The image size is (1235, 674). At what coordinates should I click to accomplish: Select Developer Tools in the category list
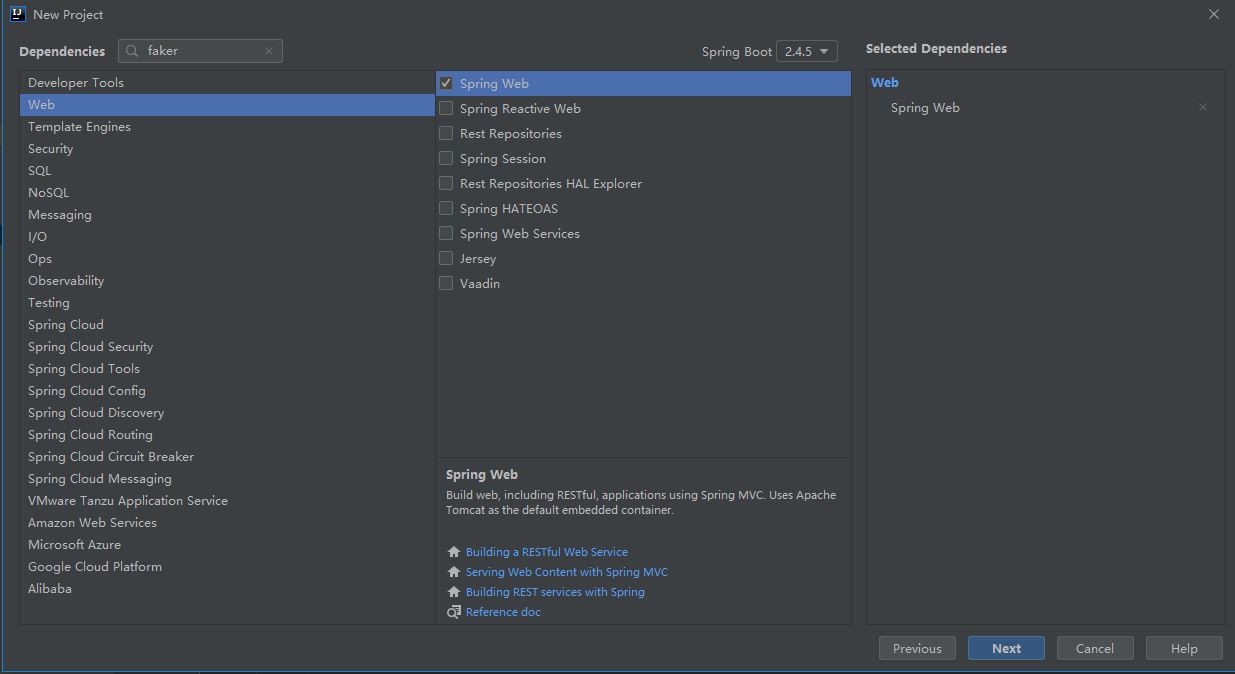(76, 83)
